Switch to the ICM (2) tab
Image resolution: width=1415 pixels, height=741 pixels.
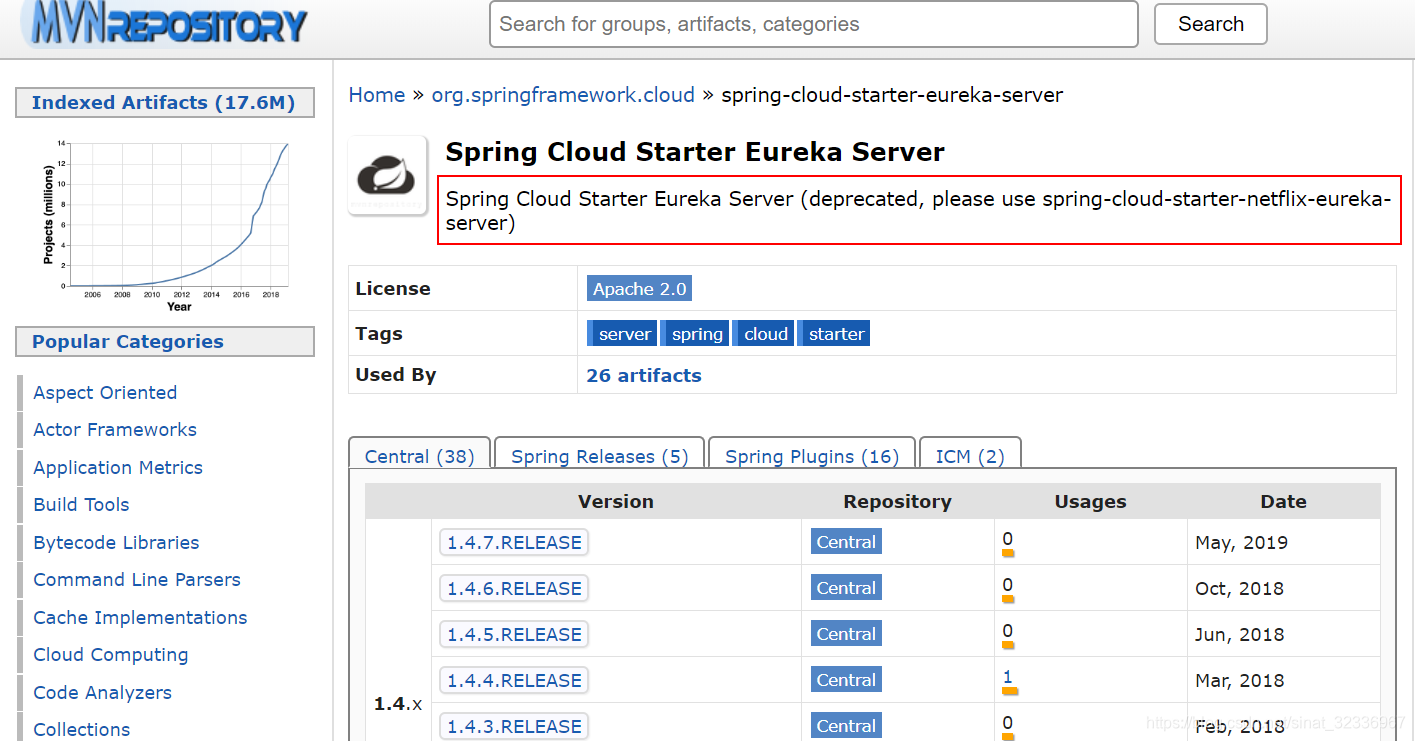pos(970,456)
